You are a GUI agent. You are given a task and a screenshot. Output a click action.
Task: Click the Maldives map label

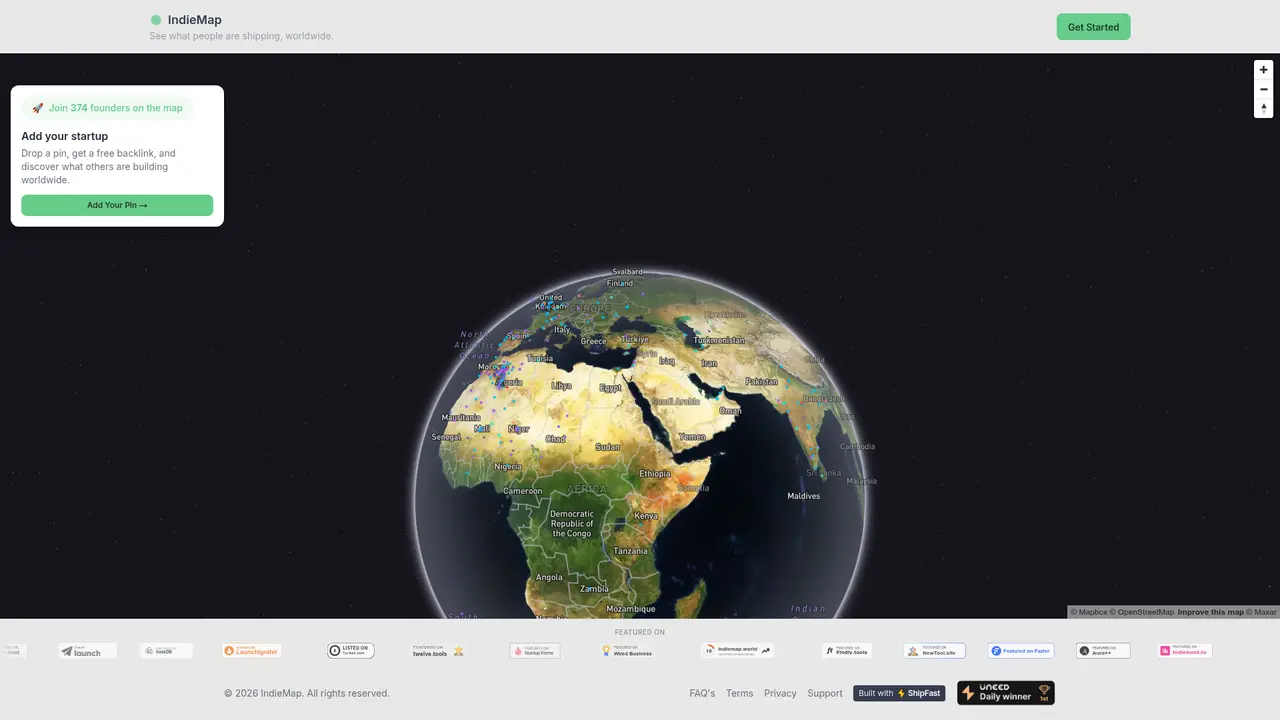(x=803, y=496)
